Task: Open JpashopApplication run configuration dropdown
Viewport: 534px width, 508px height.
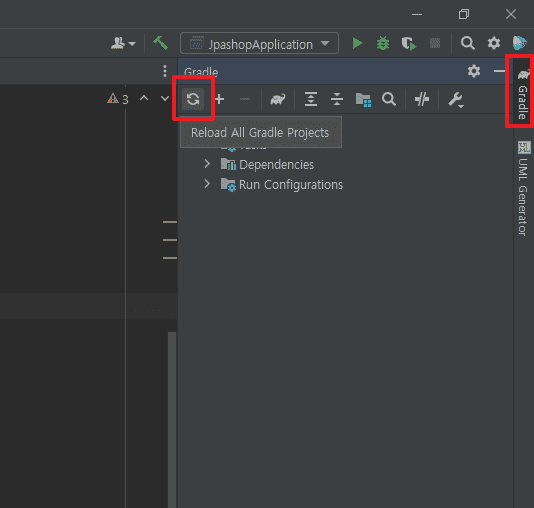Action: (260, 43)
